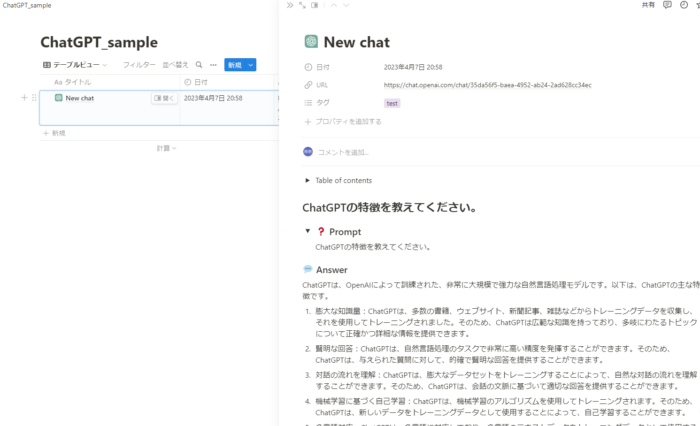Open the dropdown arrow beside 新規 button
The height and width of the screenshot is (426, 700).
coord(251,64)
